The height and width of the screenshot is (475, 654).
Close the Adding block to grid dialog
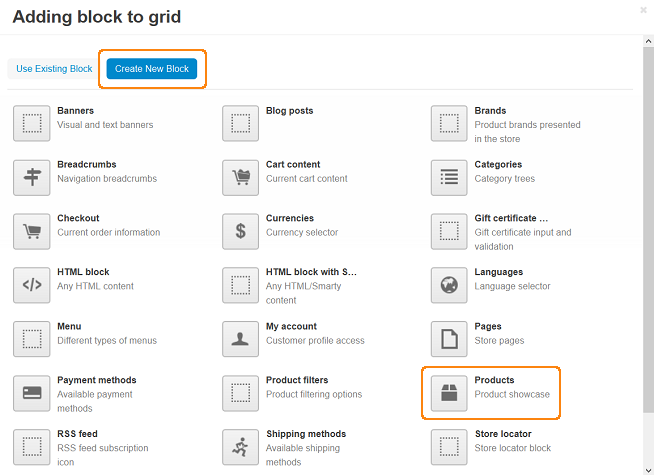click(x=644, y=10)
